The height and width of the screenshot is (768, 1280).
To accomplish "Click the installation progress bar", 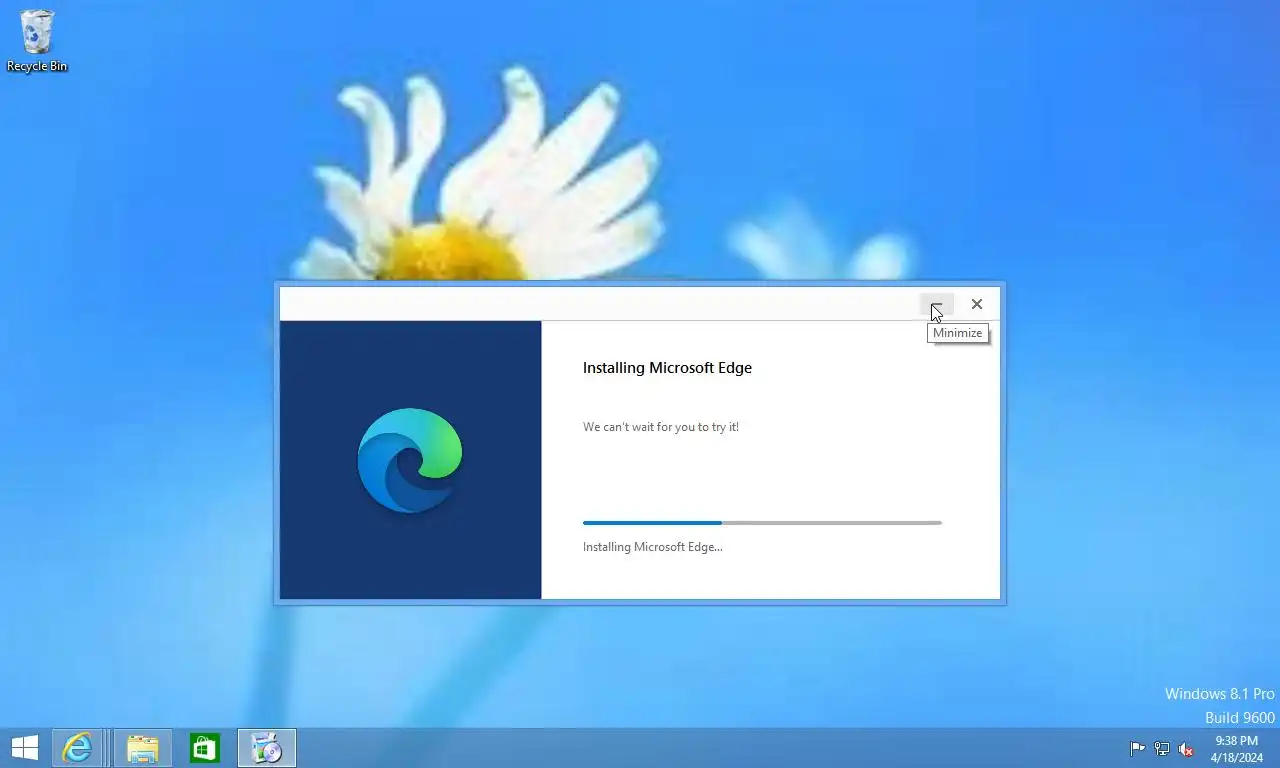I will pyautogui.click(x=762, y=523).
